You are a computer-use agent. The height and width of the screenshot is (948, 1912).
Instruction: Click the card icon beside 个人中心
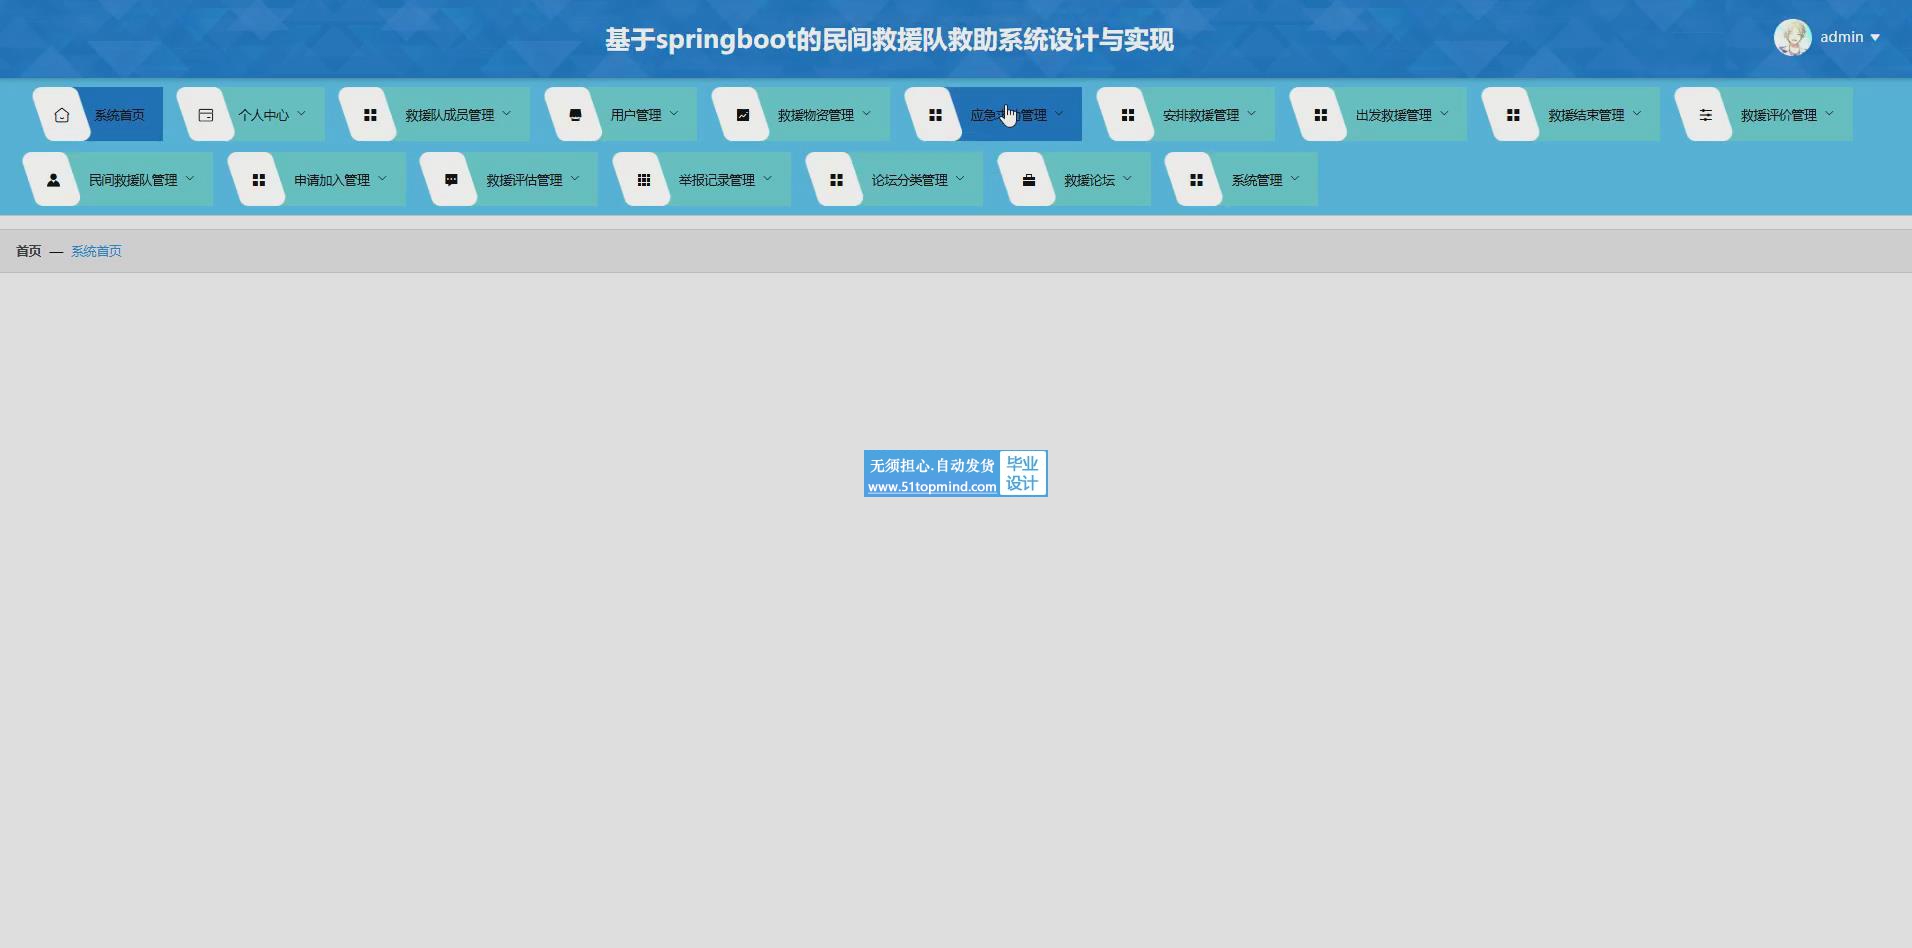pyautogui.click(x=206, y=115)
